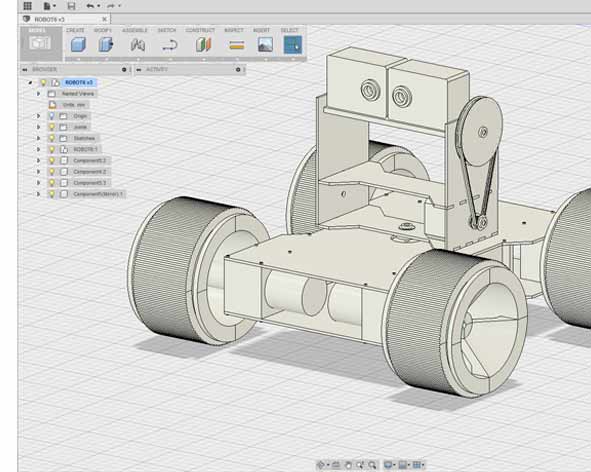591x472 pixels.
Task: Click the Insert image icon
Action: tap(265, 45)
